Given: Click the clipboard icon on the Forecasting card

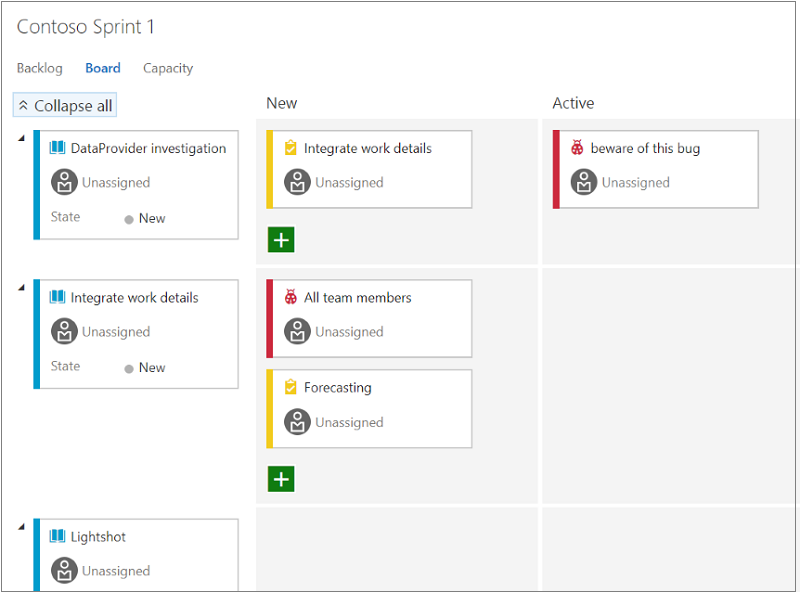Looking at the screenshot, I should (x=292, y=387).
